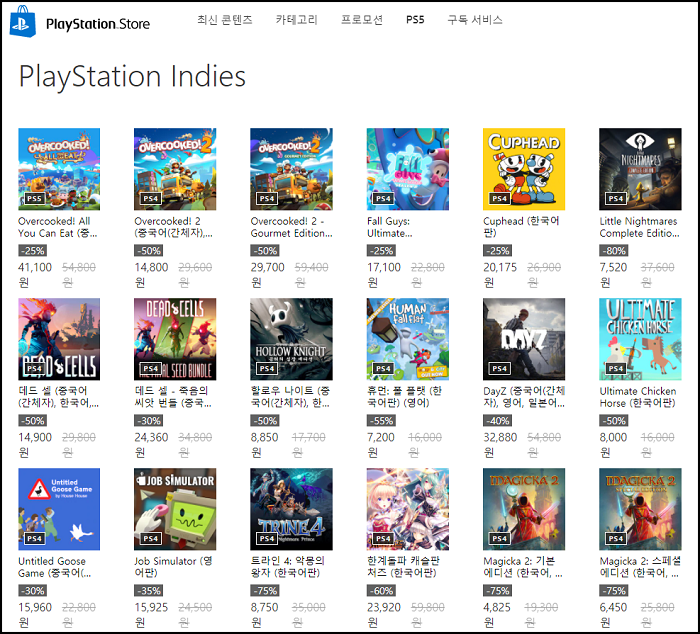Click the Overcooked! 2 Gourmet Edition title
The width and height of the screenshot is (700, 634).
290,227
